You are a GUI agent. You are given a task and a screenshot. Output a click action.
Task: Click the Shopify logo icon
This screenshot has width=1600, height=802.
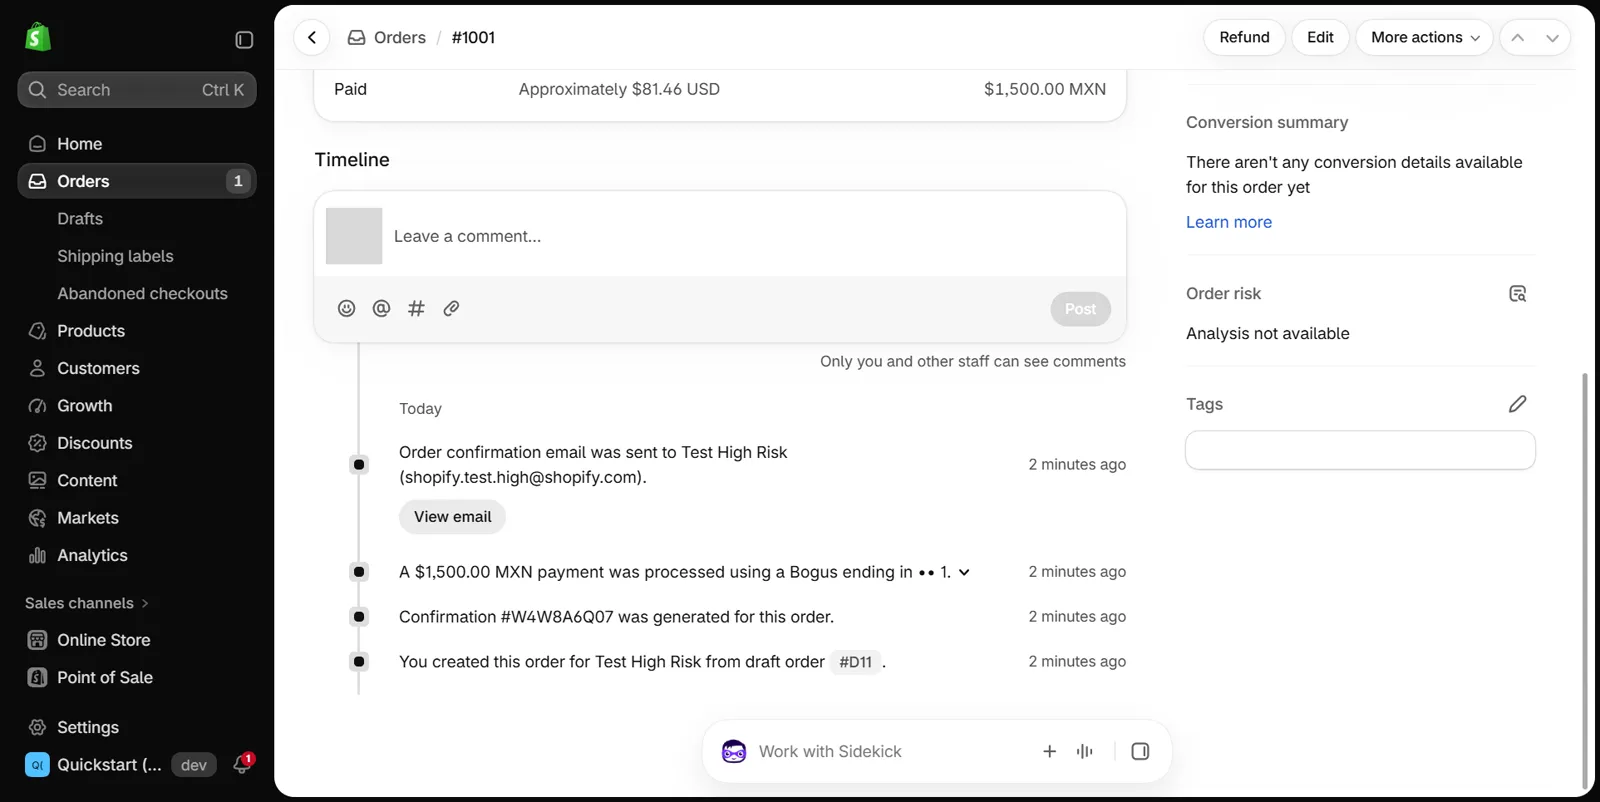click(x=38, y=38)
